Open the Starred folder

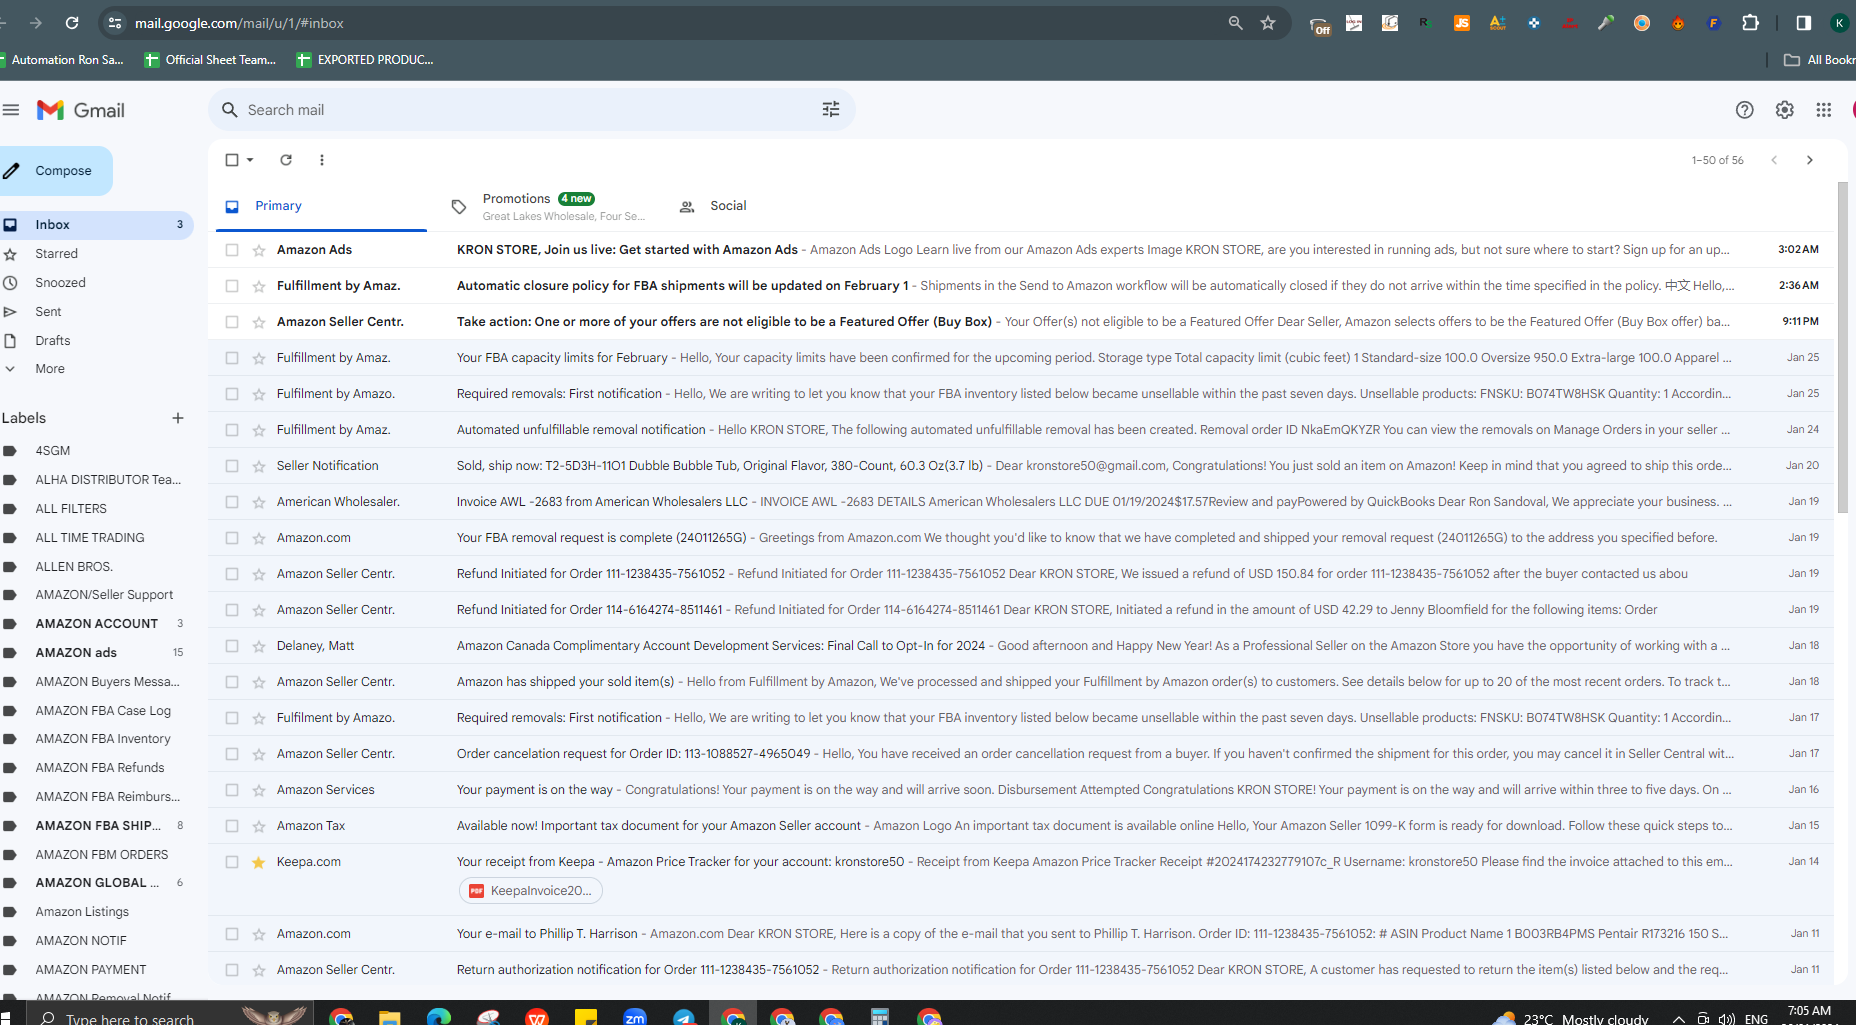click(96, 254)
